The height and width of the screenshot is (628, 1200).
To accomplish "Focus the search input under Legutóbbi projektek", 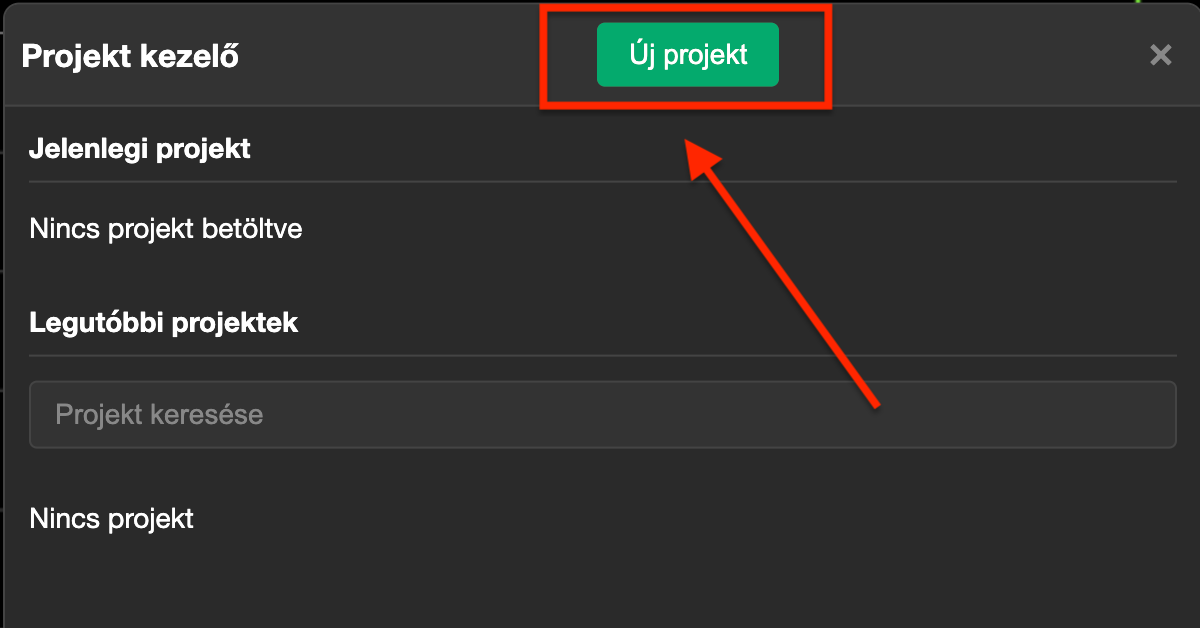I will tap(600, 414).
